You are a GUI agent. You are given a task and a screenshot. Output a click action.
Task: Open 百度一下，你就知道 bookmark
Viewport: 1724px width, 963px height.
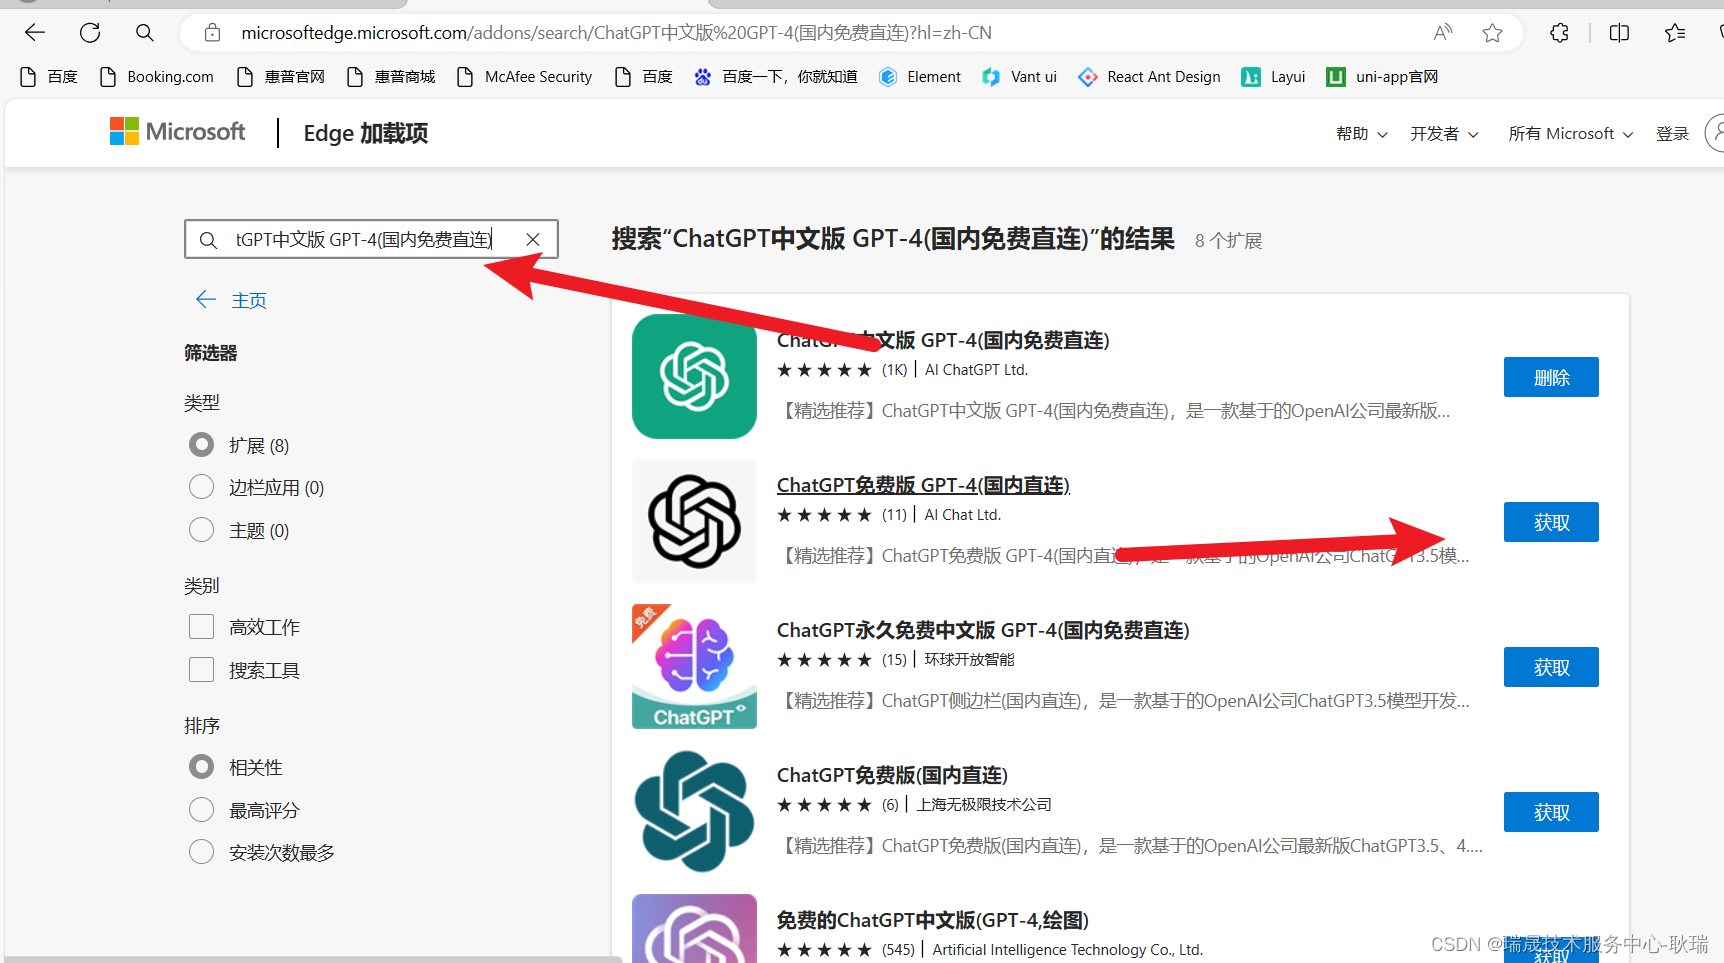[776, 77]
